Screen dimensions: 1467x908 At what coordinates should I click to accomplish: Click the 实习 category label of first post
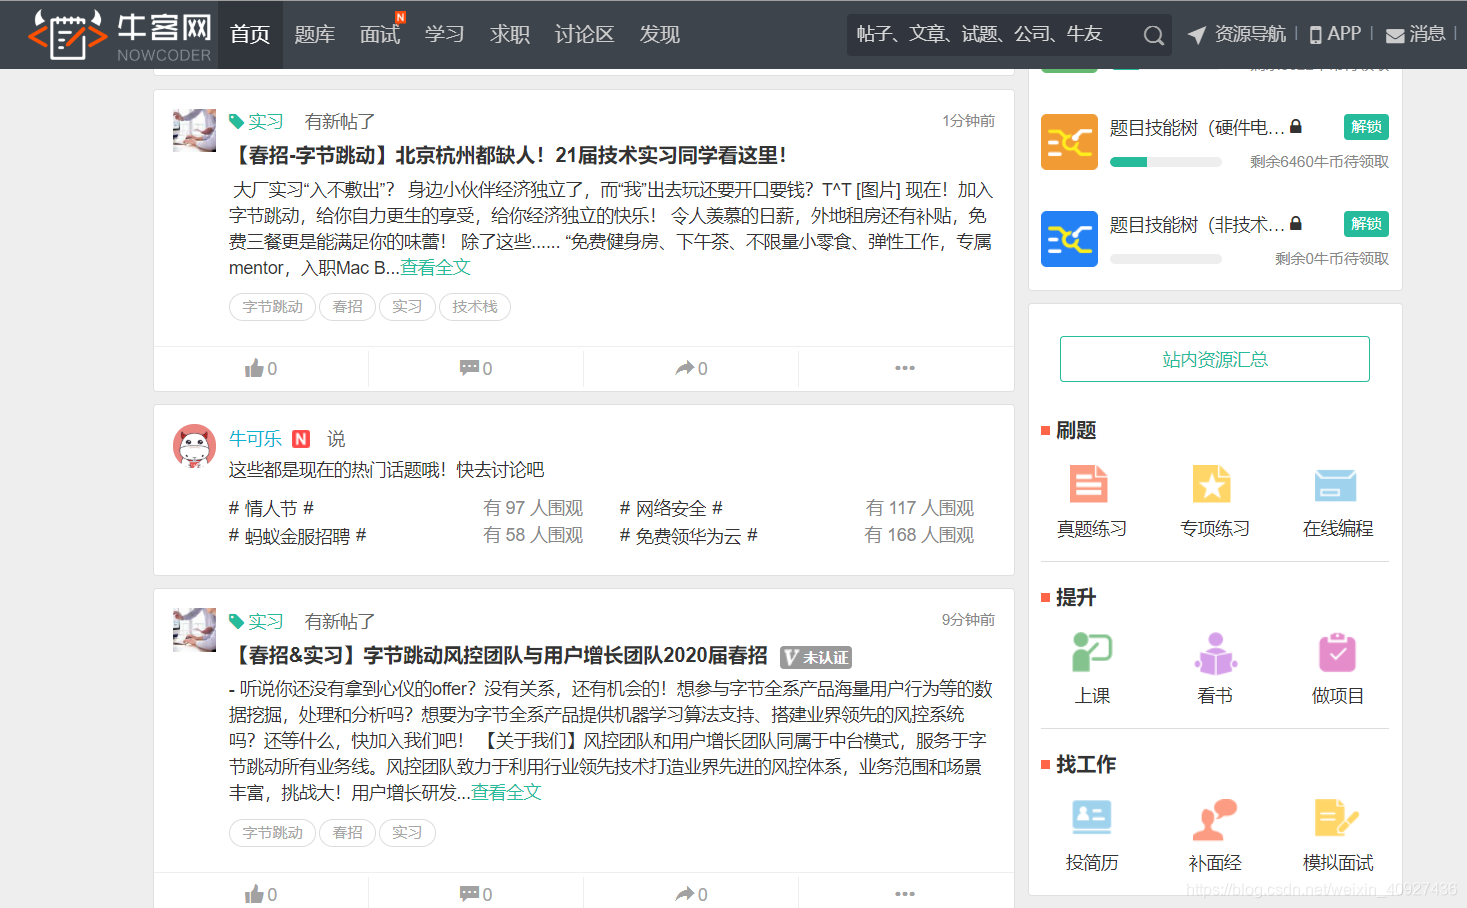(256, 121)
